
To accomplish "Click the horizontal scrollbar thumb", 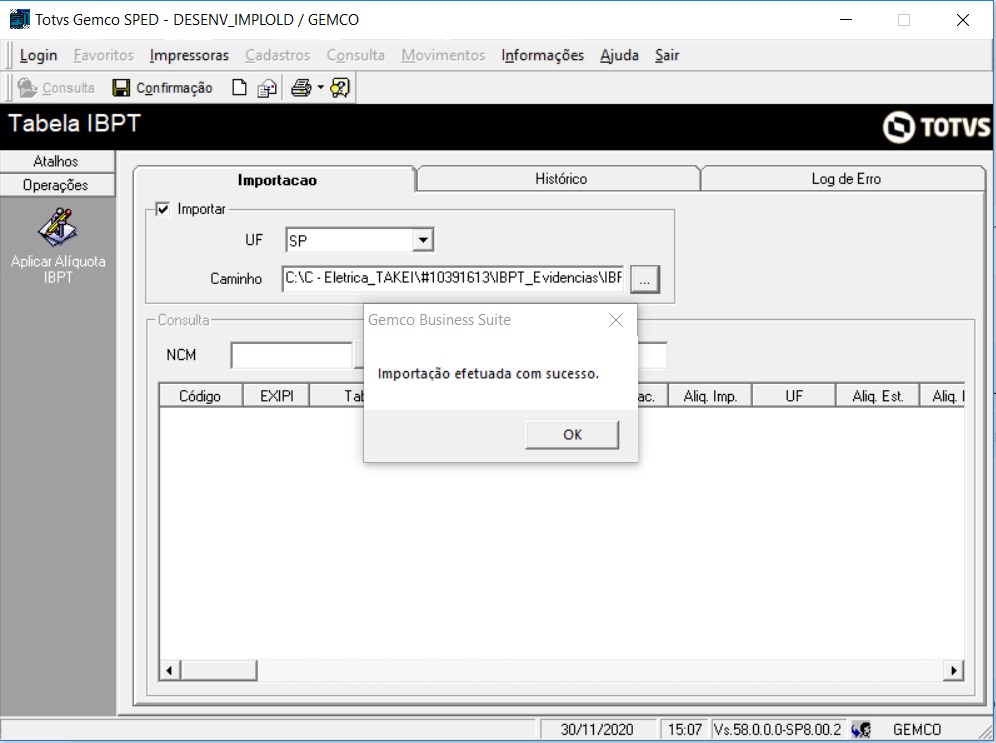I will (219, 670).
